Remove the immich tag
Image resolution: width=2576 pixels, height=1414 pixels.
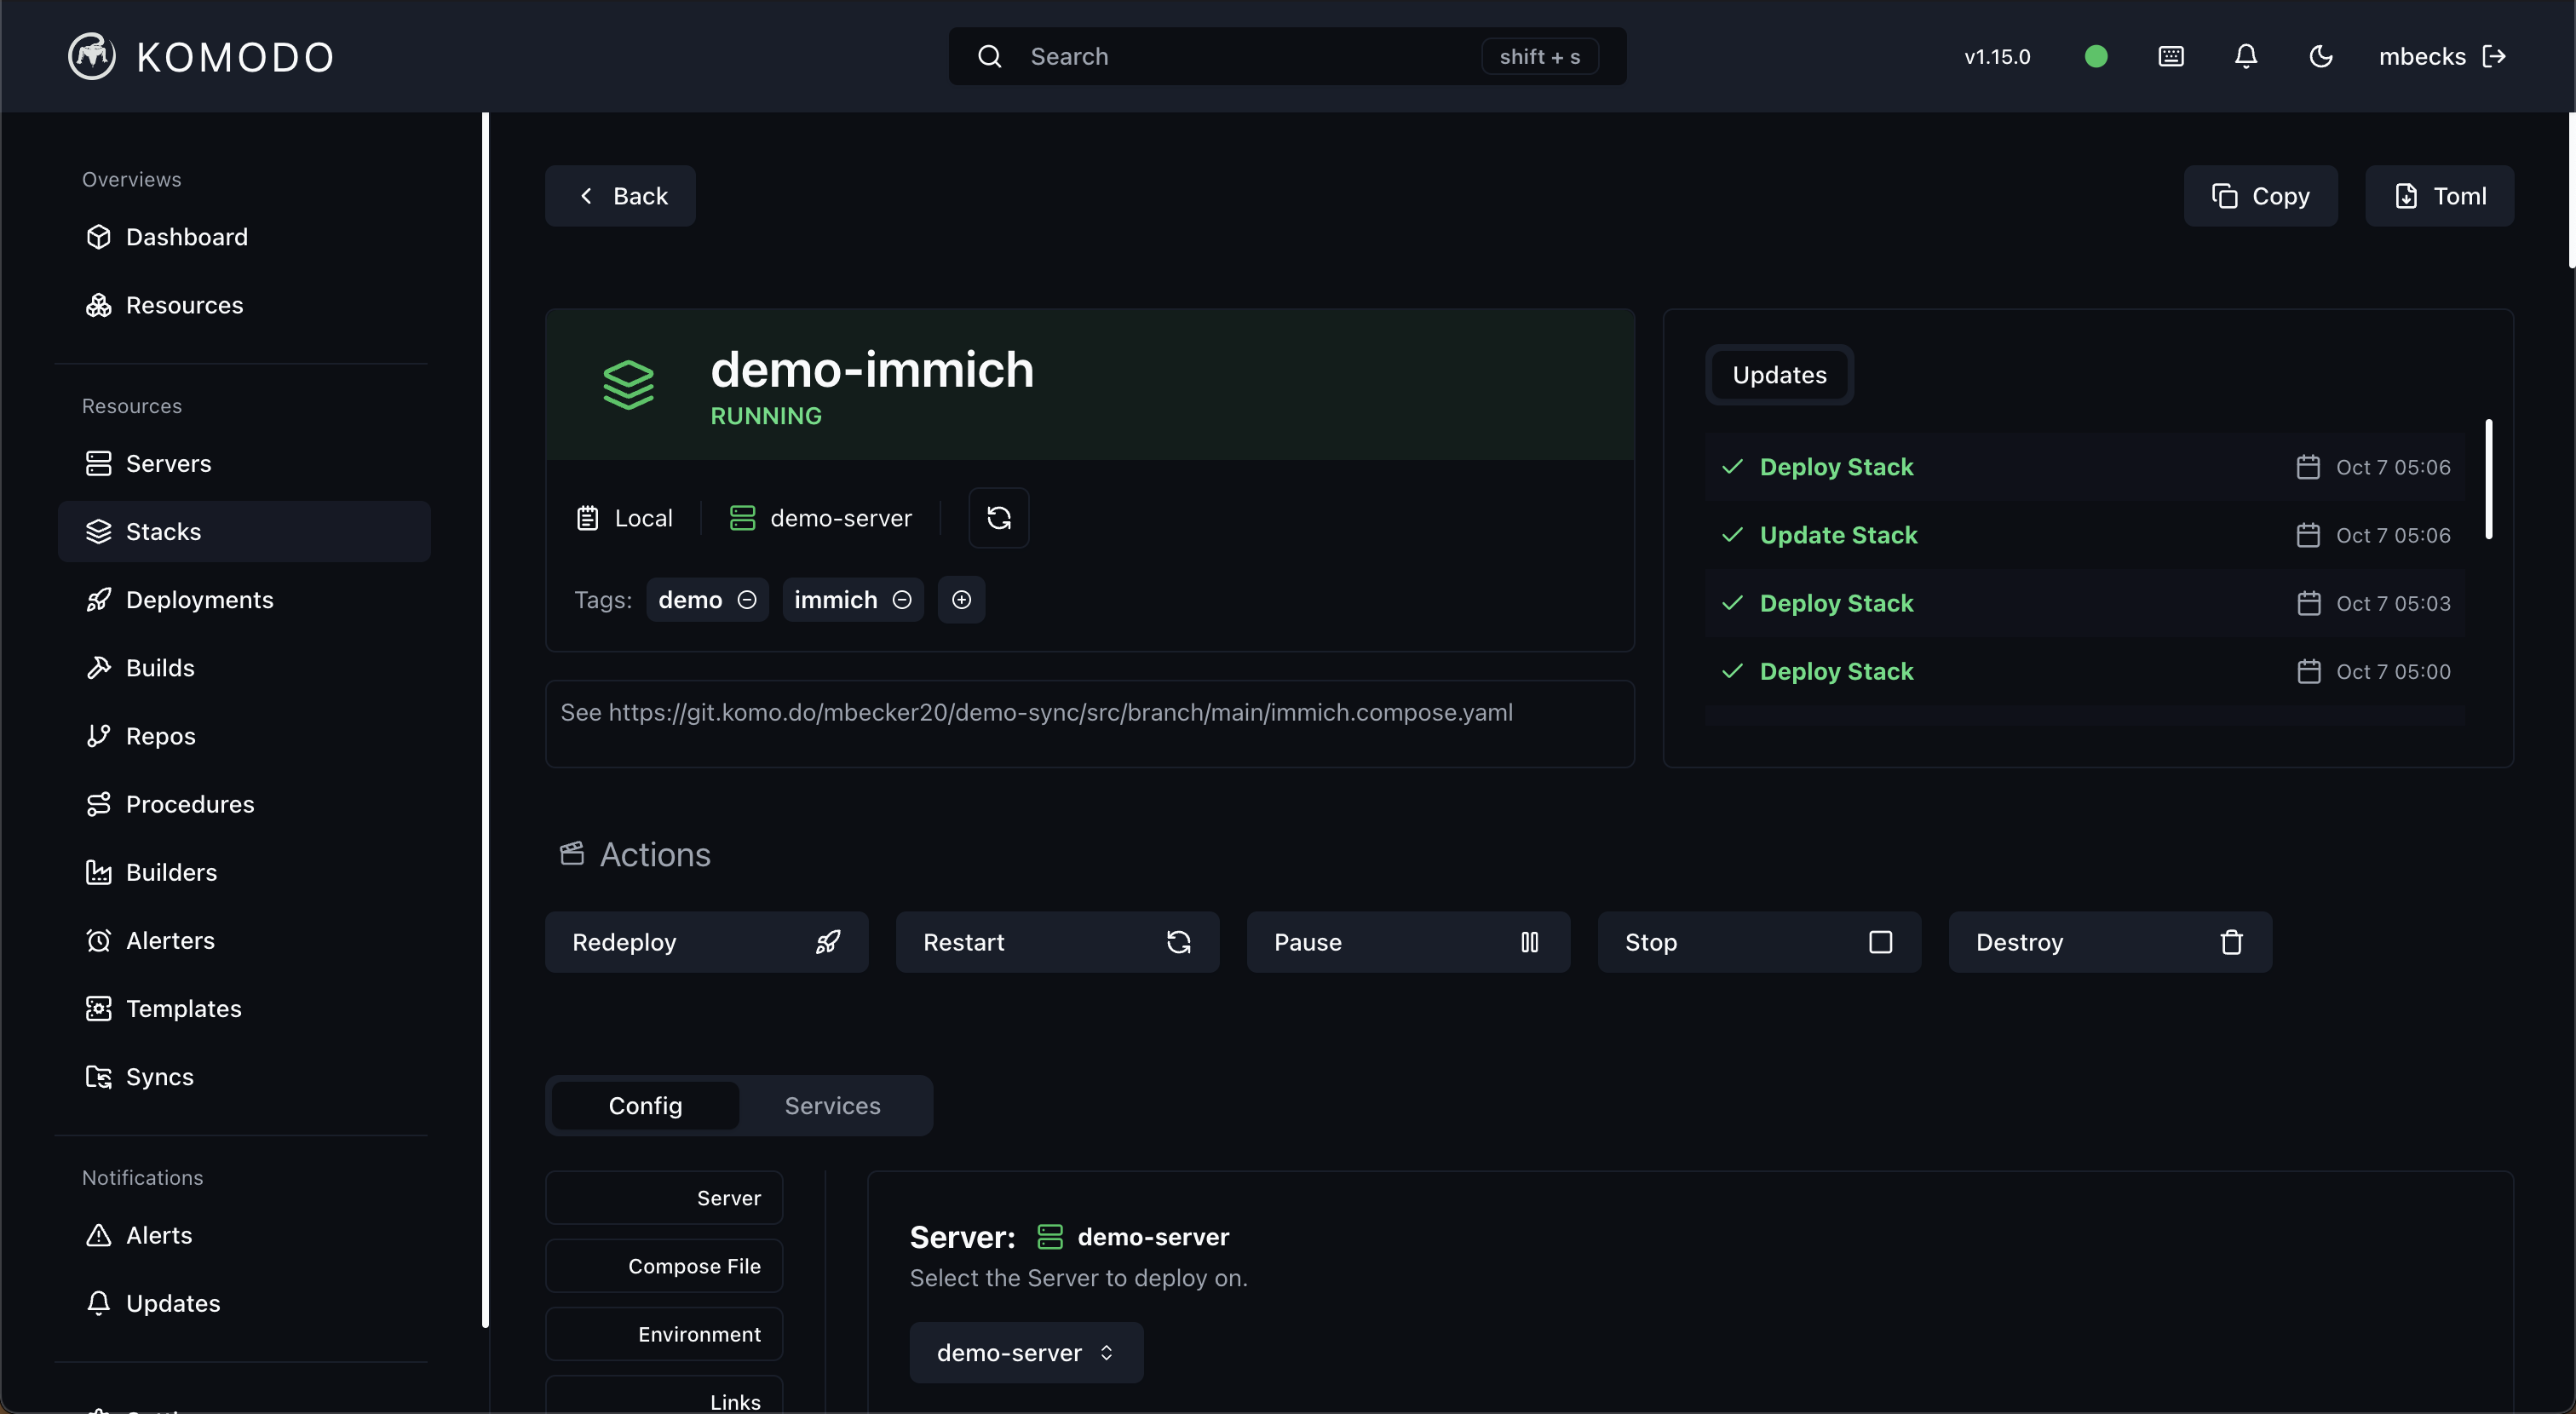pyautogui.click(x=902, y=599)
